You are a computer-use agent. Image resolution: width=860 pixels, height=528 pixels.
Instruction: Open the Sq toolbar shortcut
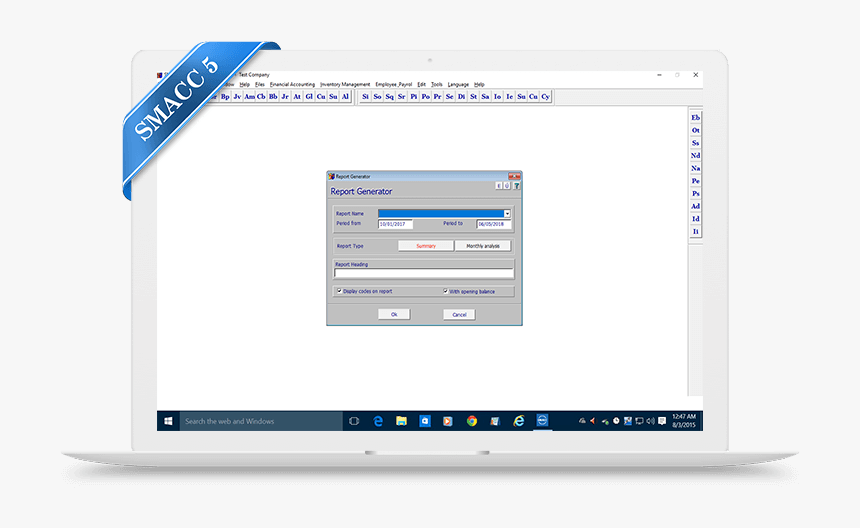pos(389,96)
